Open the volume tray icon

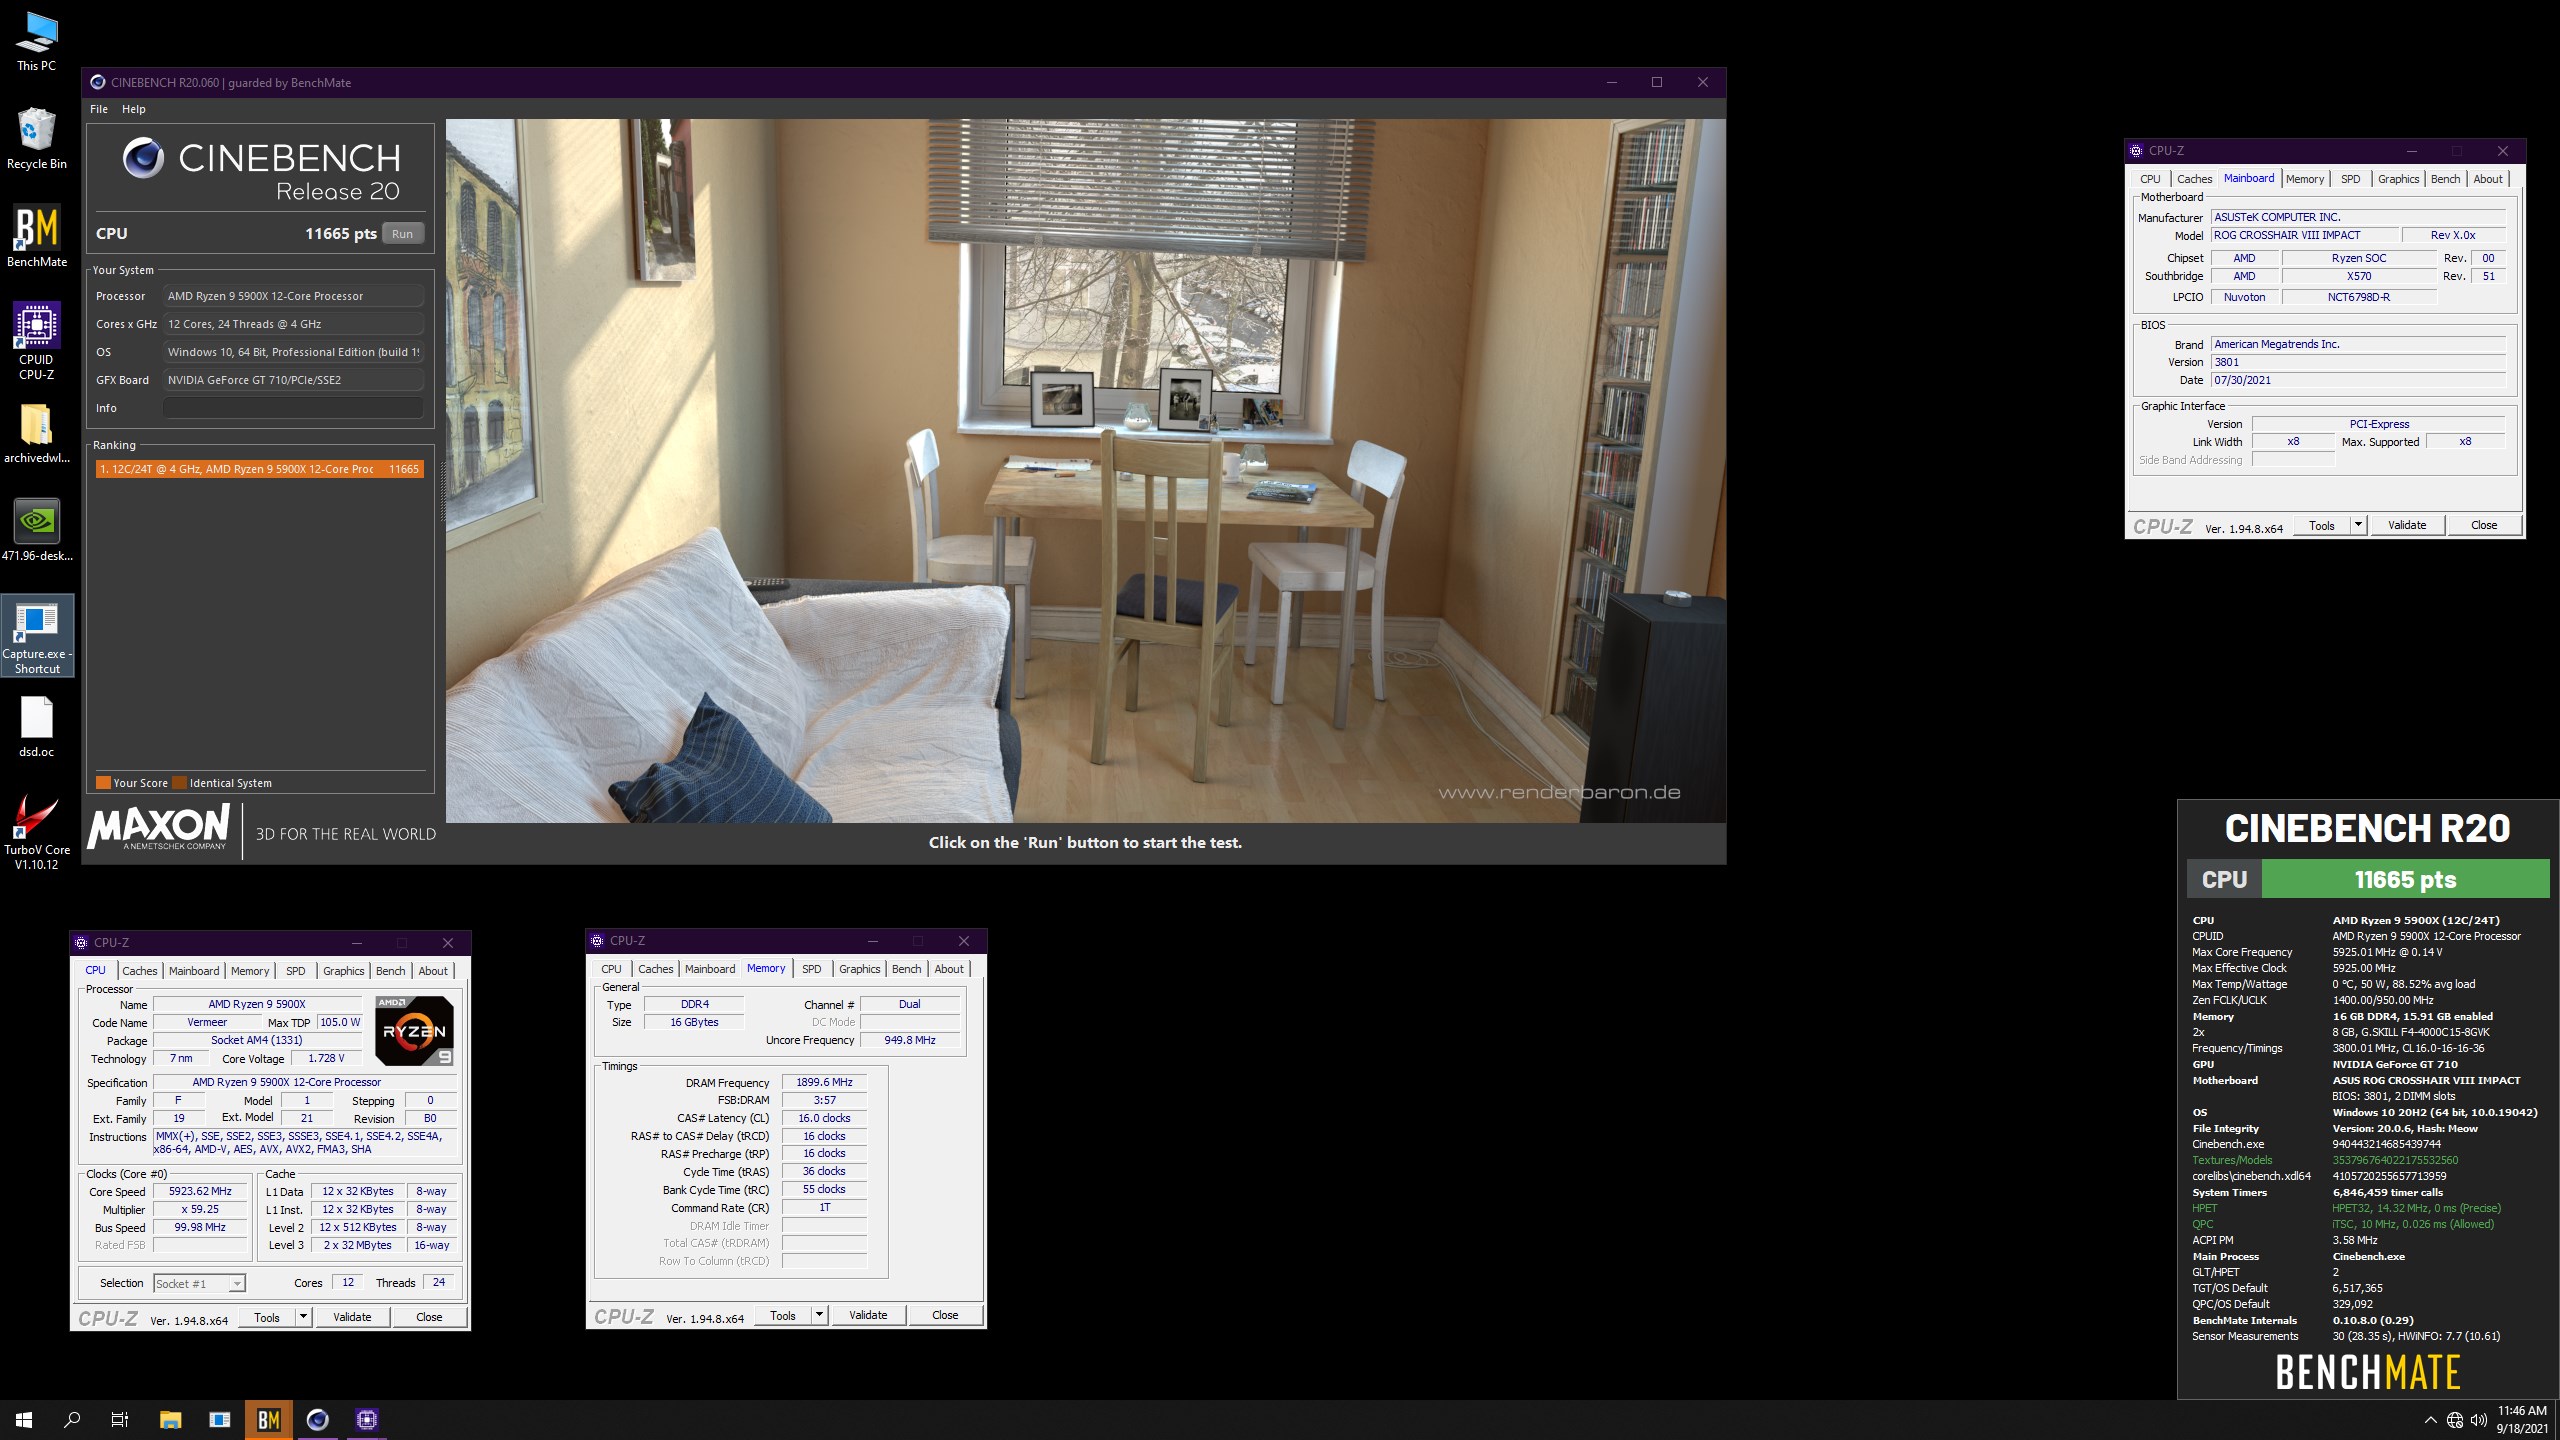click(x=2479, y=1420)
